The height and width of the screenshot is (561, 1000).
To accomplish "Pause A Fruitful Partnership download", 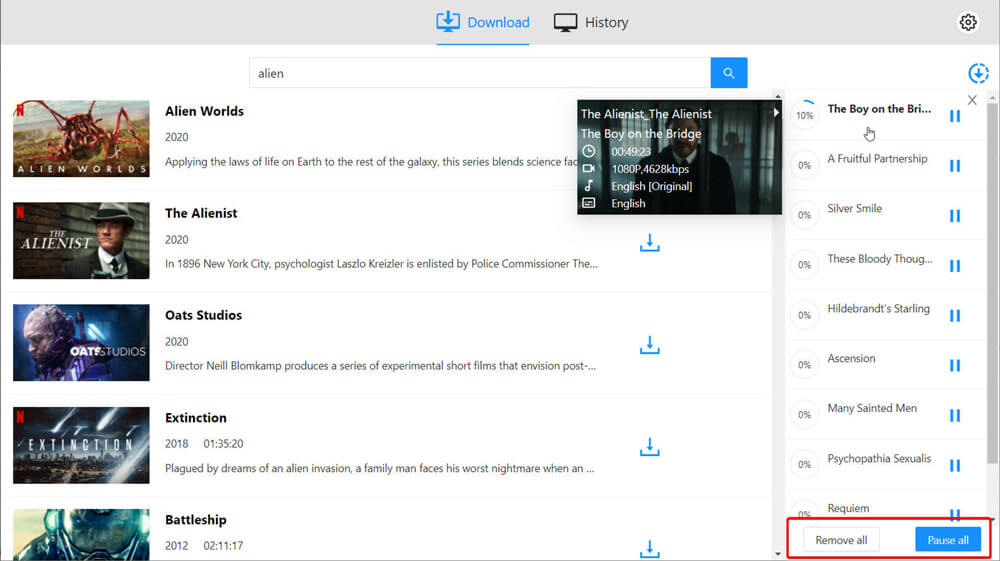I will 954,166.
